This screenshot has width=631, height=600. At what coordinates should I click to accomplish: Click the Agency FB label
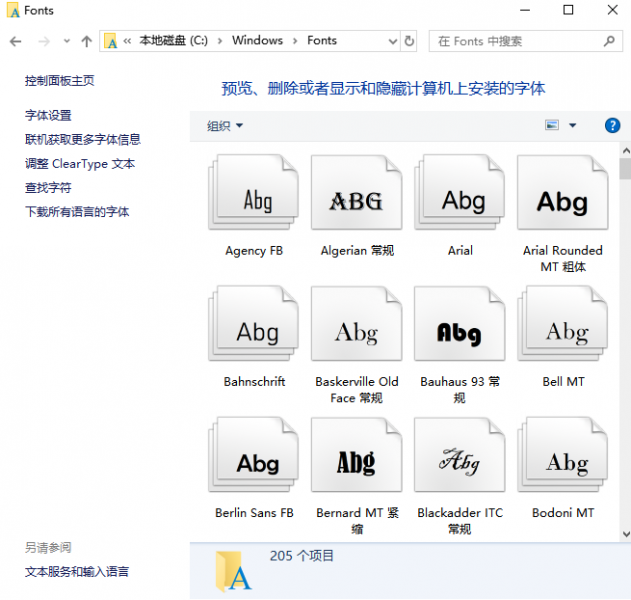(x=254, y=251)
